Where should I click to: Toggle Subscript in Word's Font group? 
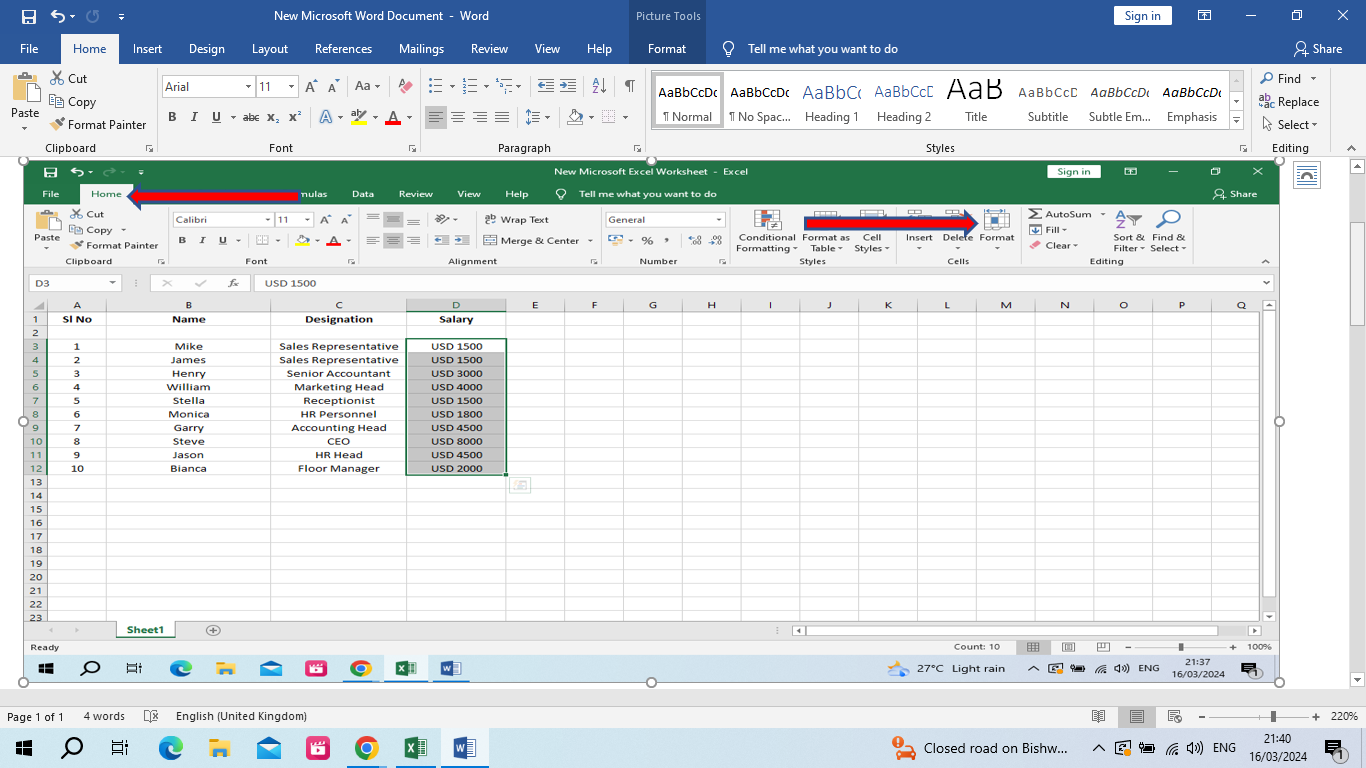point(273,117)
